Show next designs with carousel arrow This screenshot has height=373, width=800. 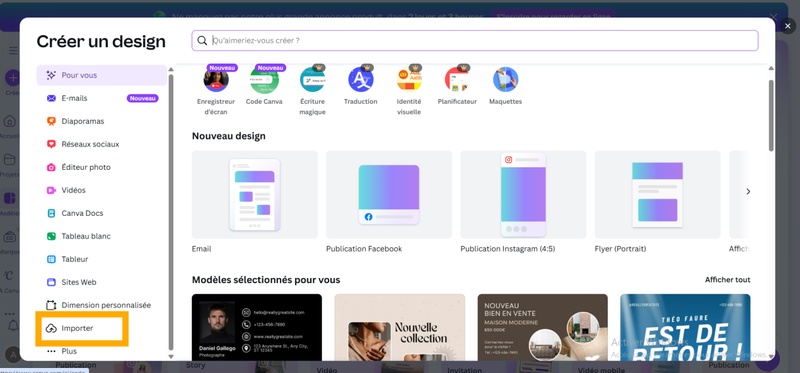click(x=748, y=192)
